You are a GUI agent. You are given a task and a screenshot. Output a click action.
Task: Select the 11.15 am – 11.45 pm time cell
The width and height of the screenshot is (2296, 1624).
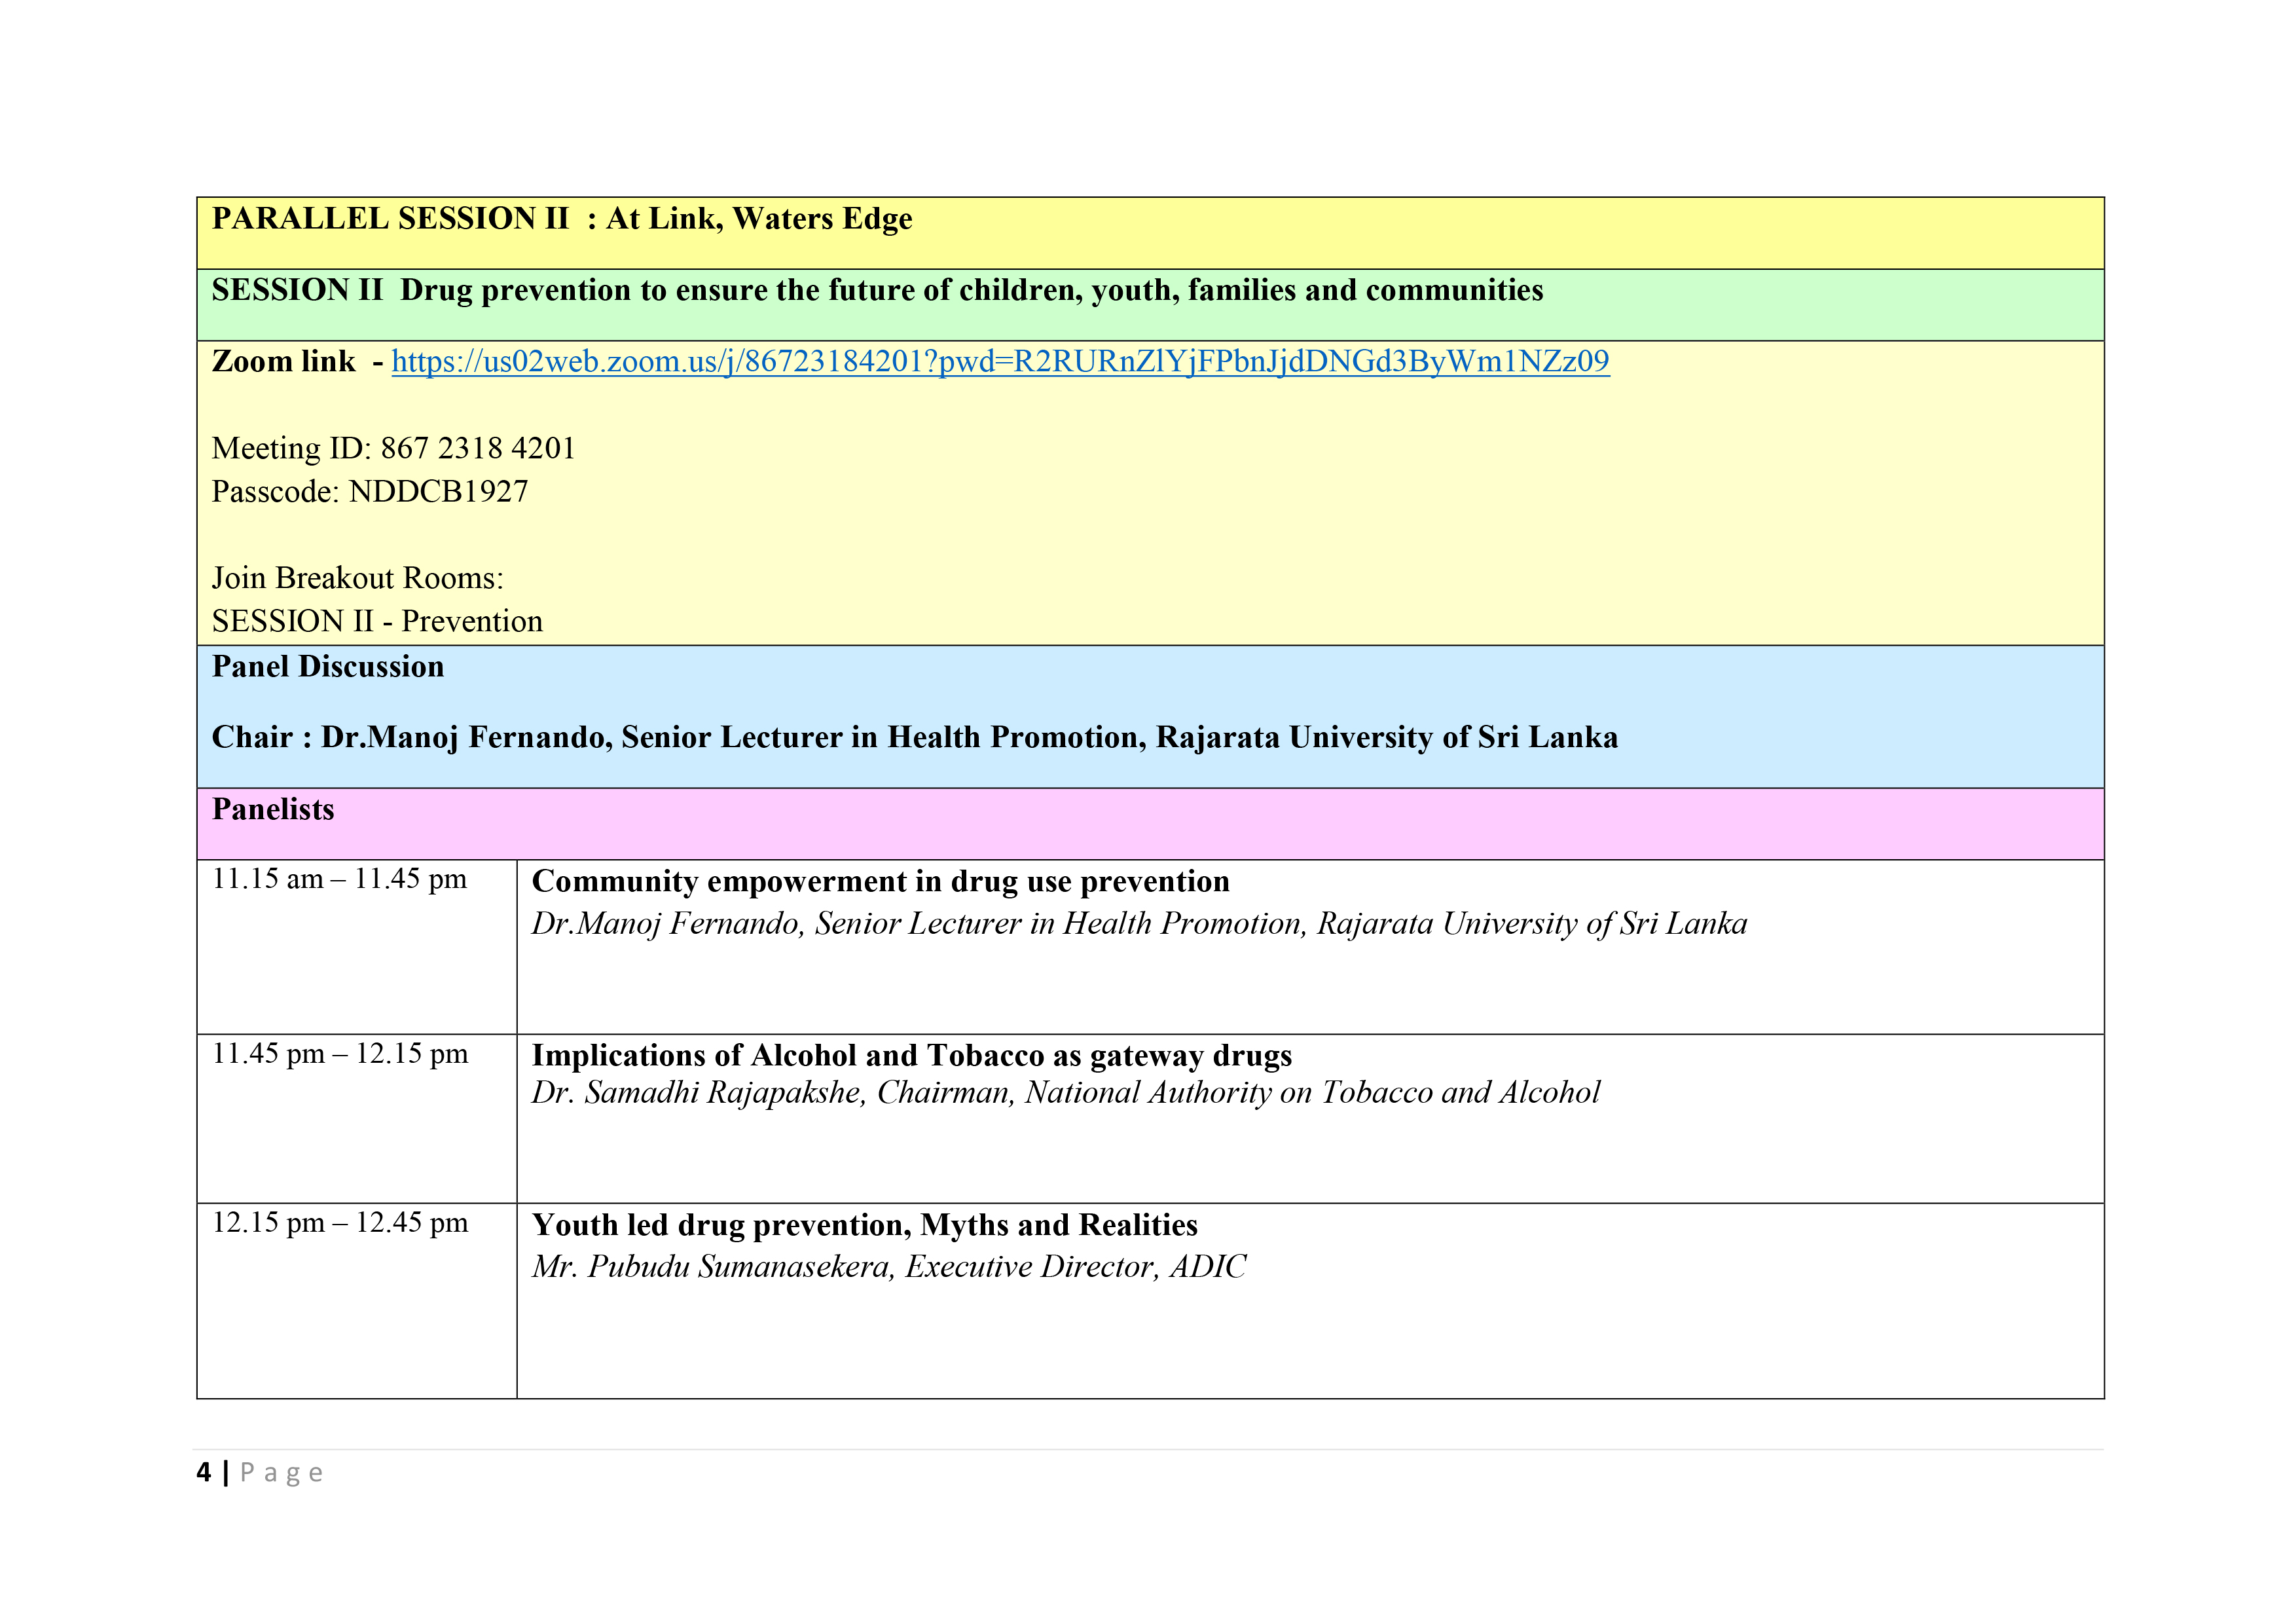(x=339, y=880)
